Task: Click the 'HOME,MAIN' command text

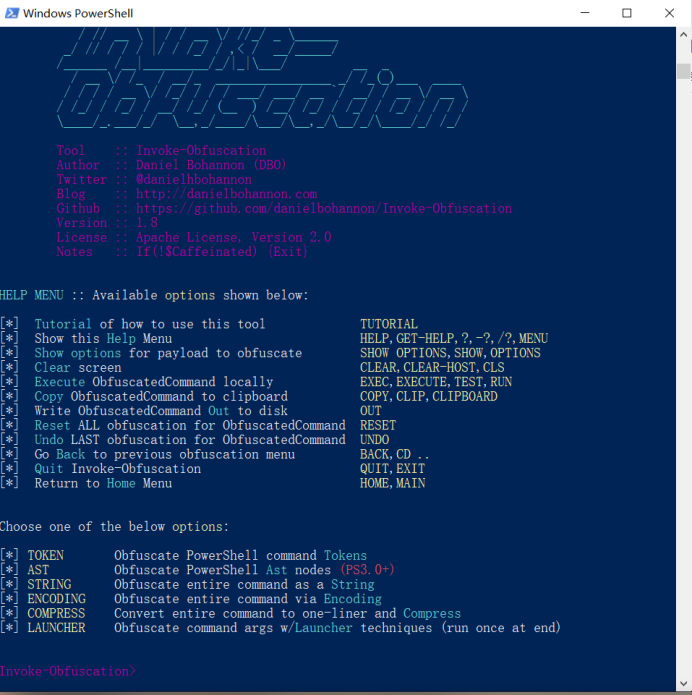Action: point(392,483)
